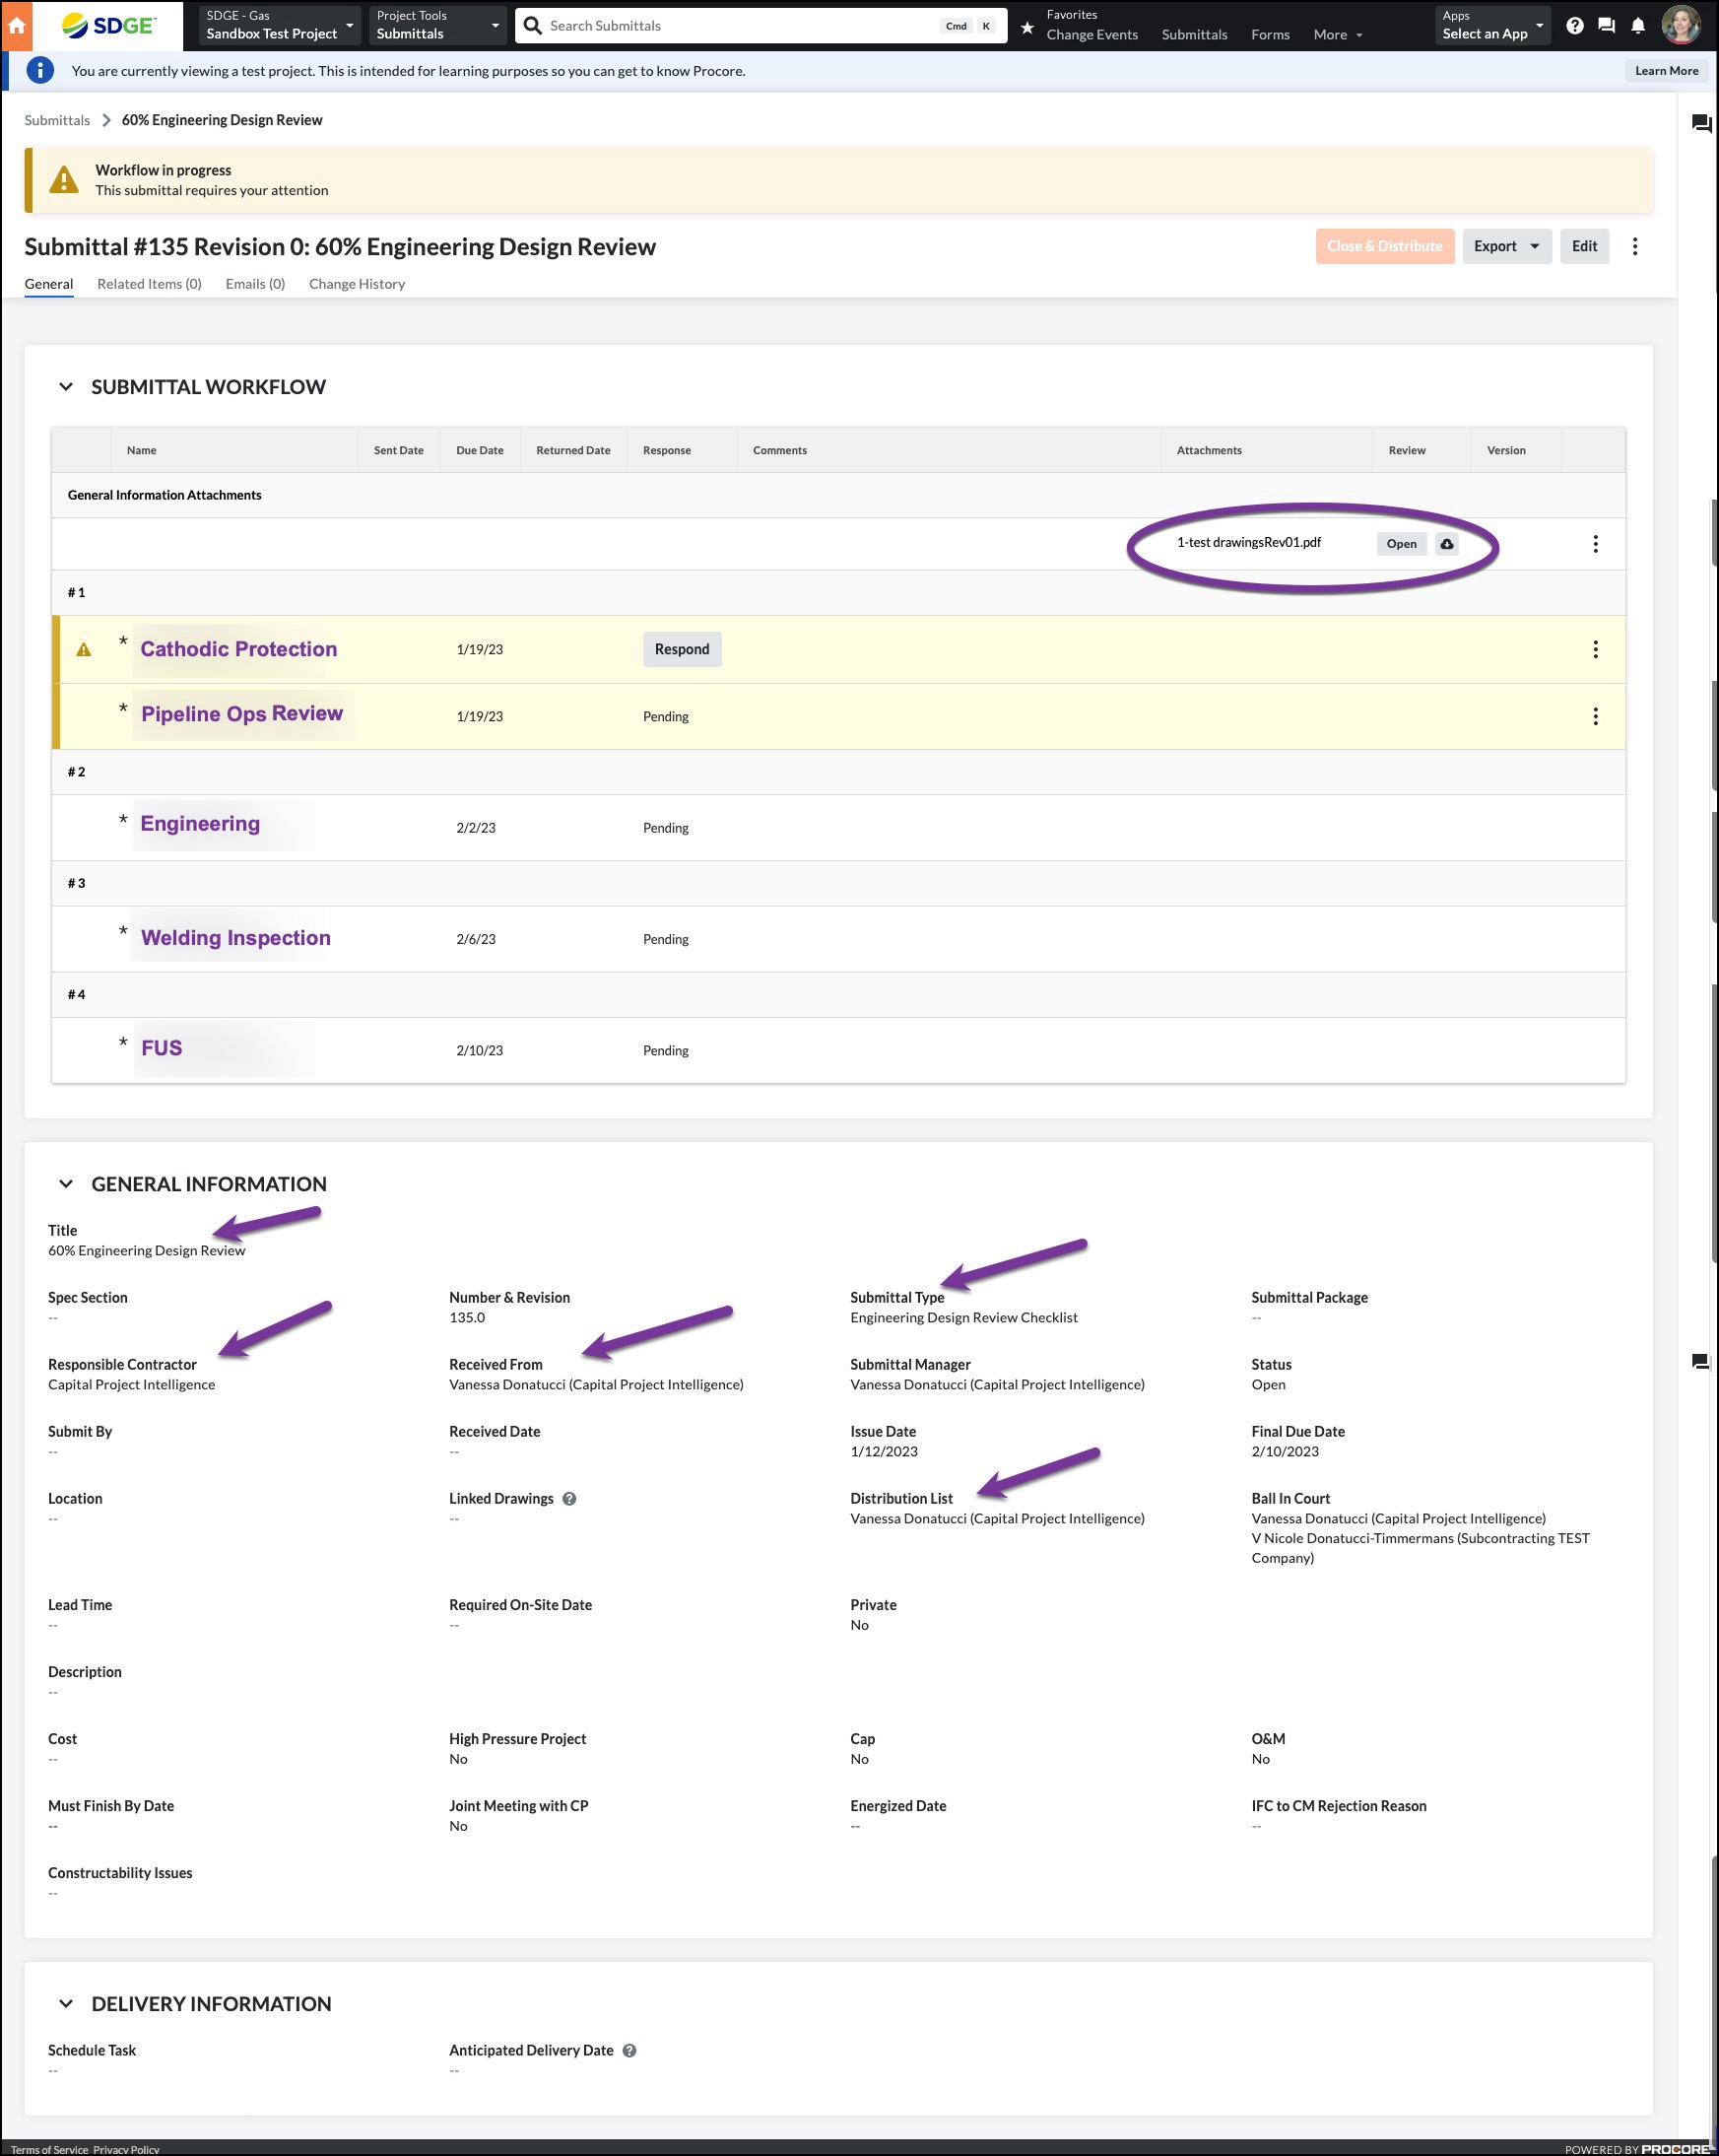Click the Respond button for Cathodic Protection
Image resolution: width=1719 pixels, height=2156 pixels.
click(682, 650)
